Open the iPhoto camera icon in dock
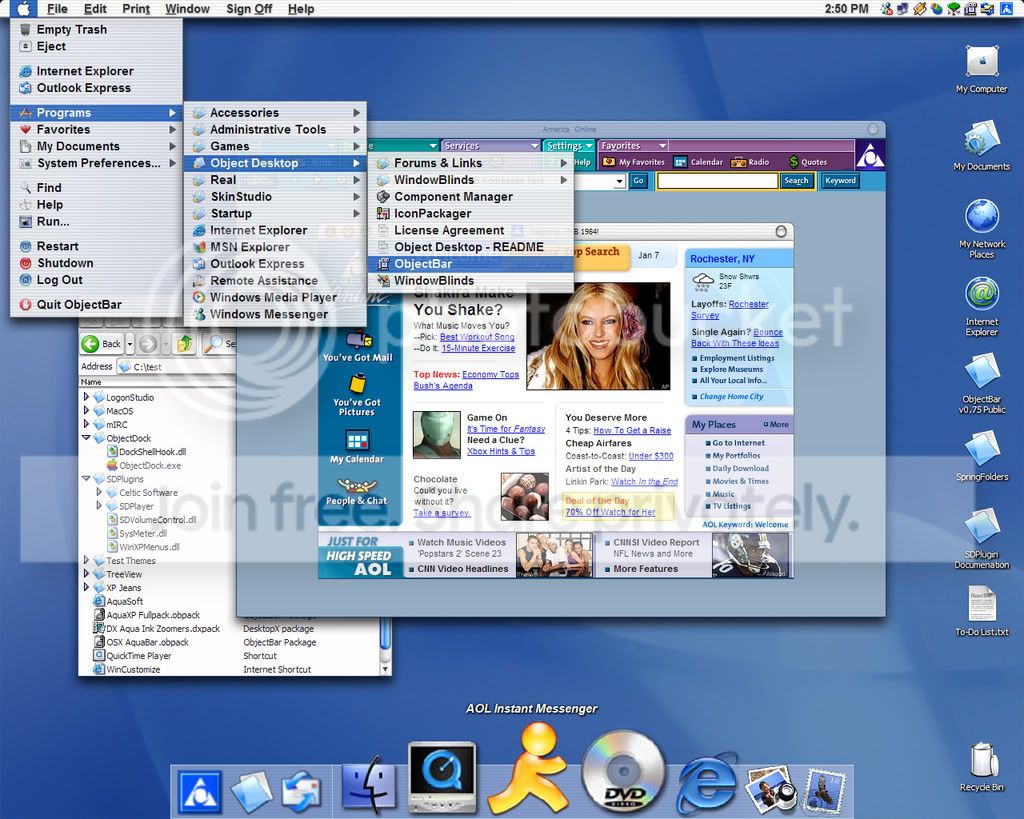Viewport: 1024px width, 819px height. point(770,788)
